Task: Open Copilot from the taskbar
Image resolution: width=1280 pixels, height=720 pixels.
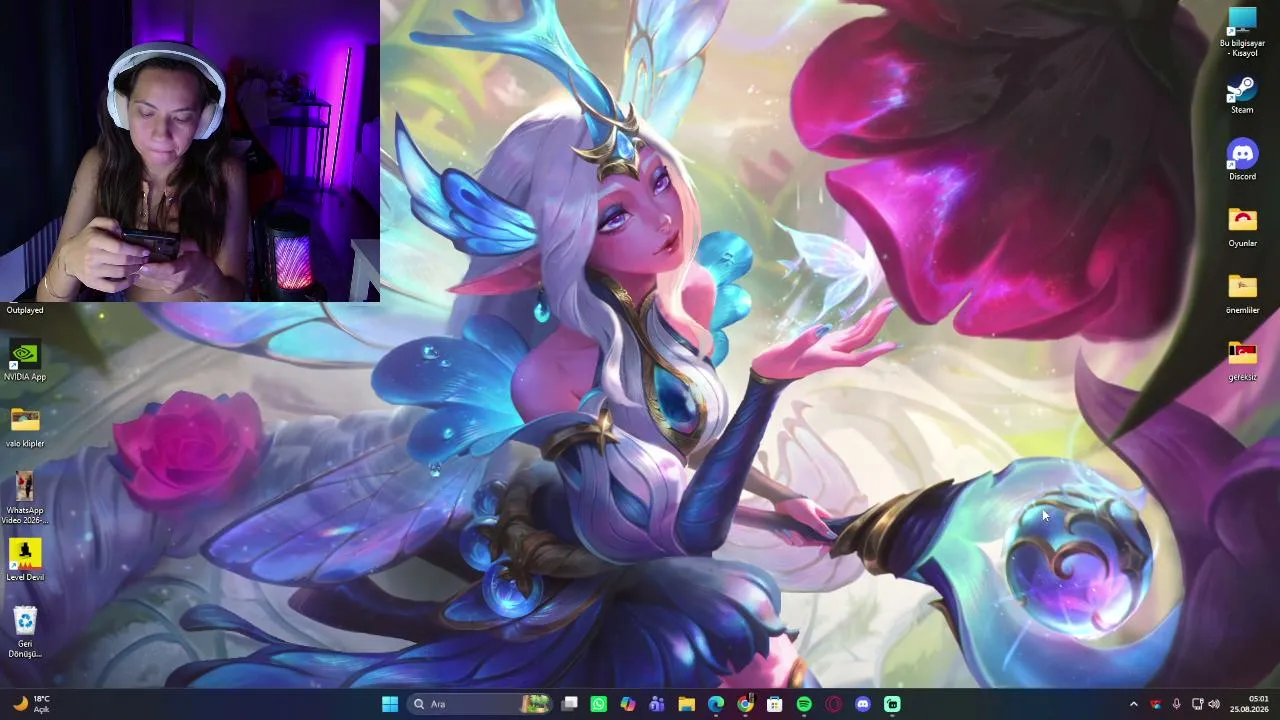Action: click(628, 704)
